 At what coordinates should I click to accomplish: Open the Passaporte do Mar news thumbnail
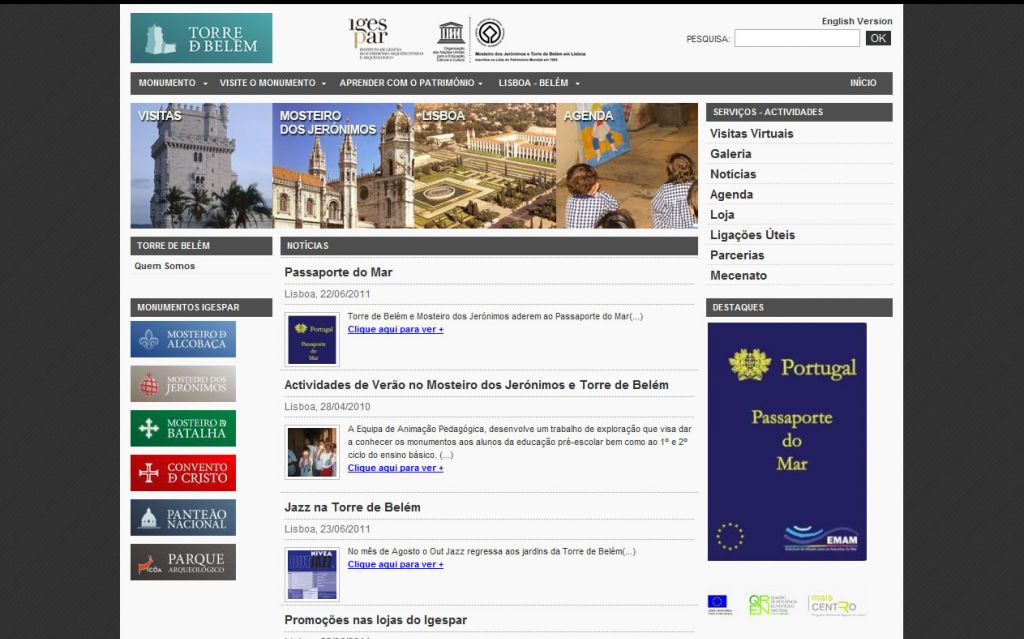tap(312, 340)
